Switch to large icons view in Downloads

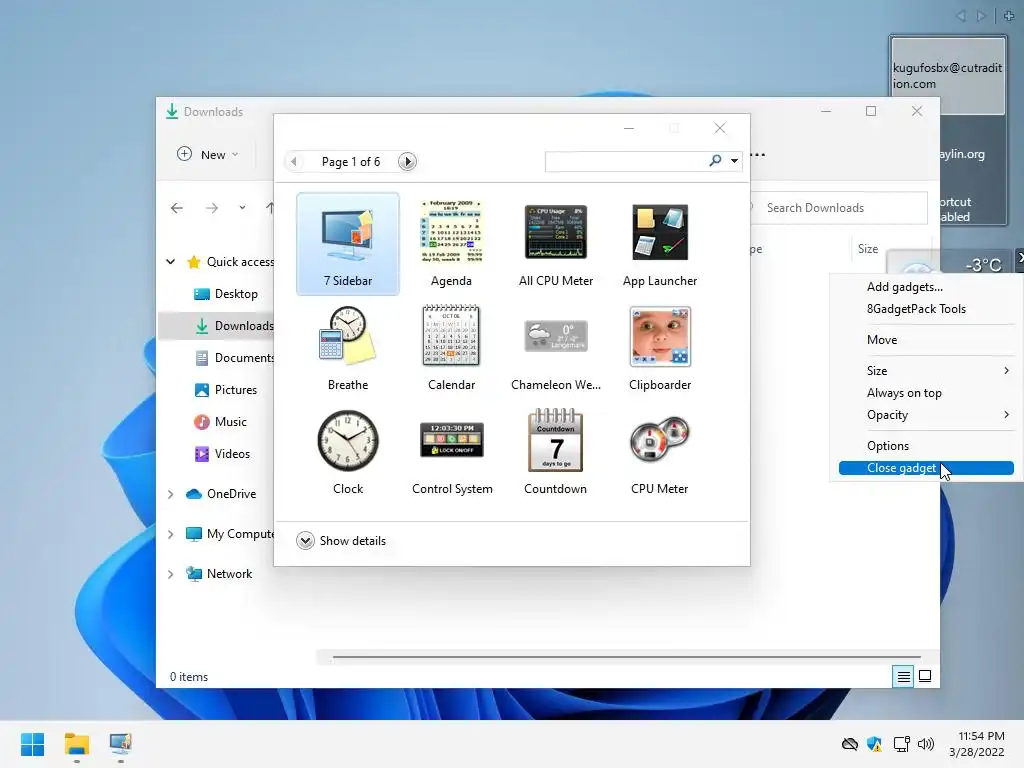925,677
